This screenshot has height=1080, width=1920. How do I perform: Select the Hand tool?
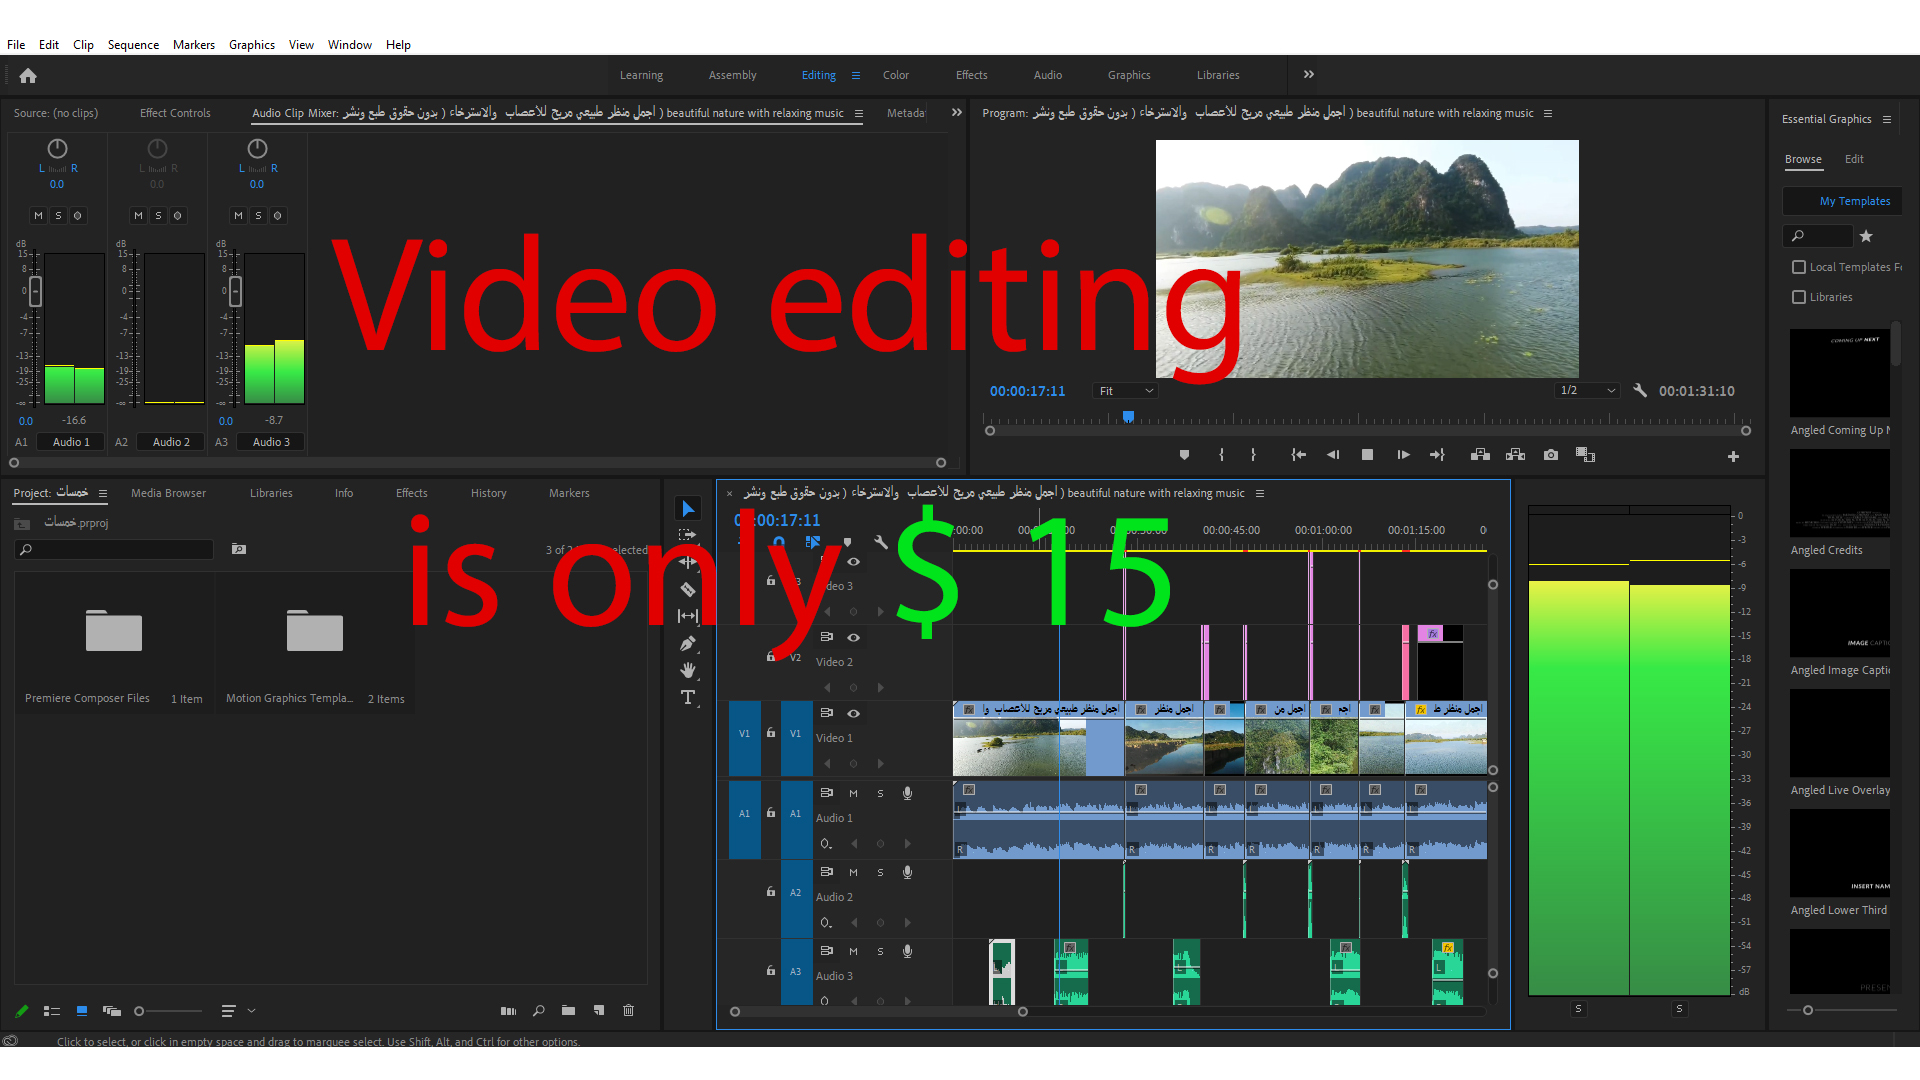point(688,670)
